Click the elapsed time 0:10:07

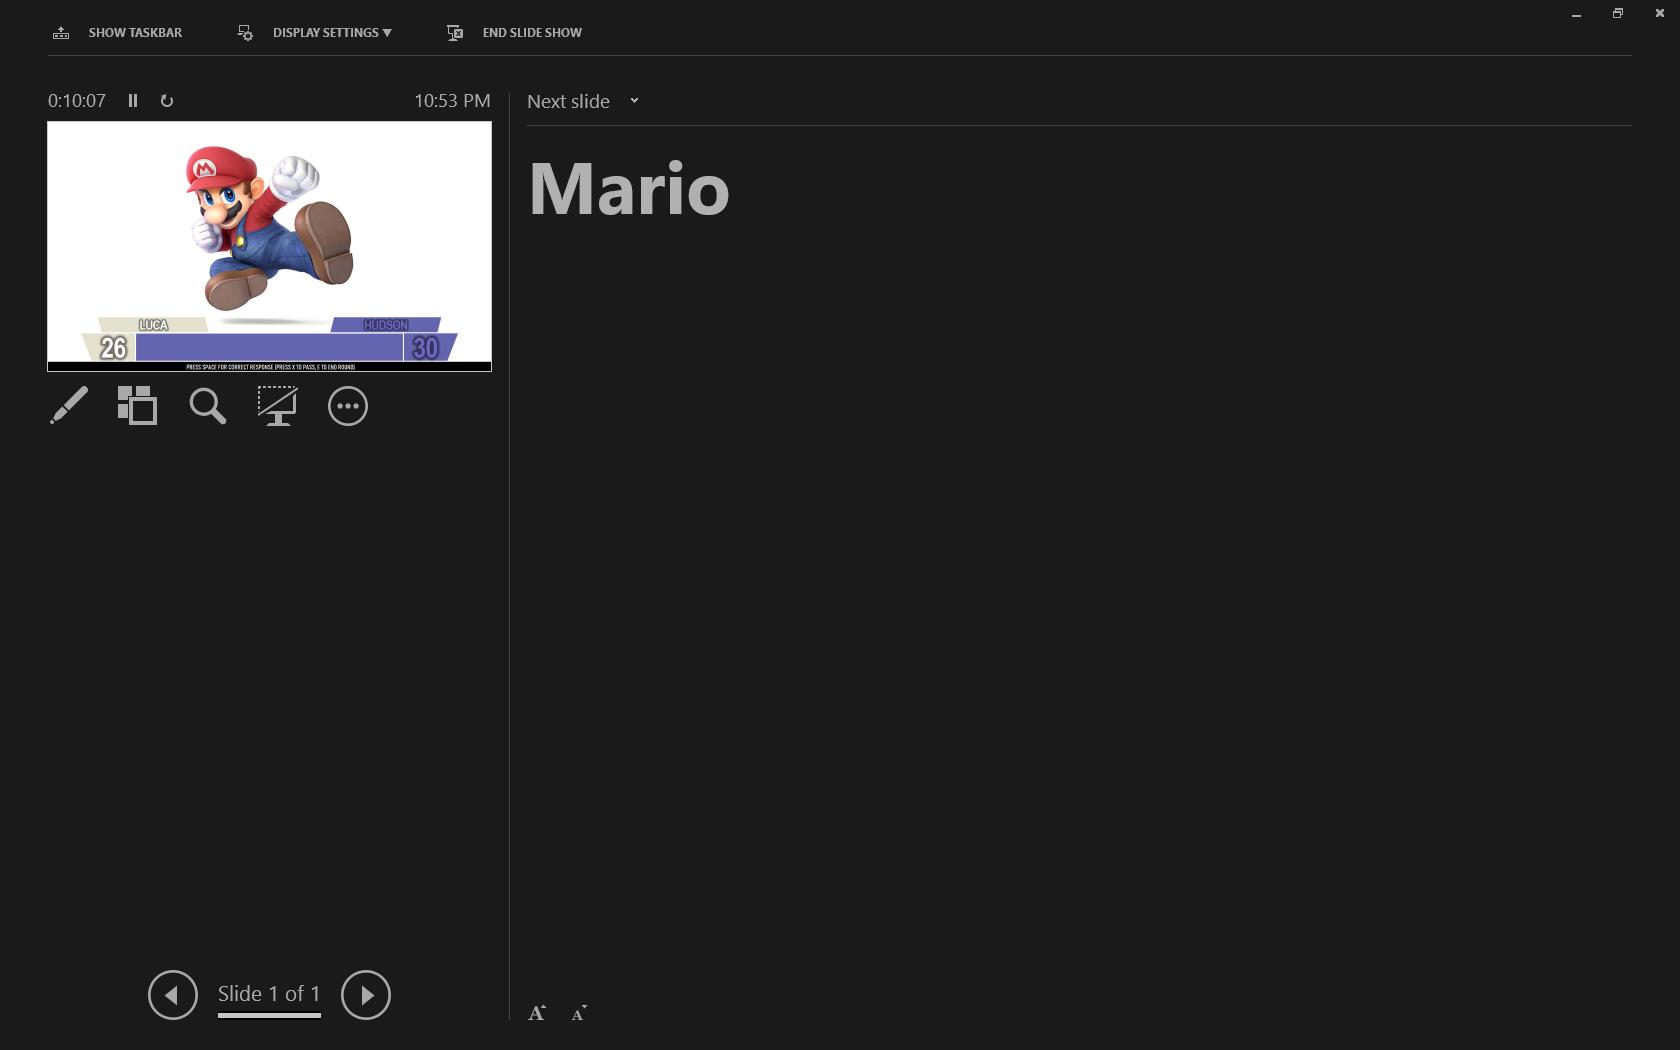(x=77, y=101)
